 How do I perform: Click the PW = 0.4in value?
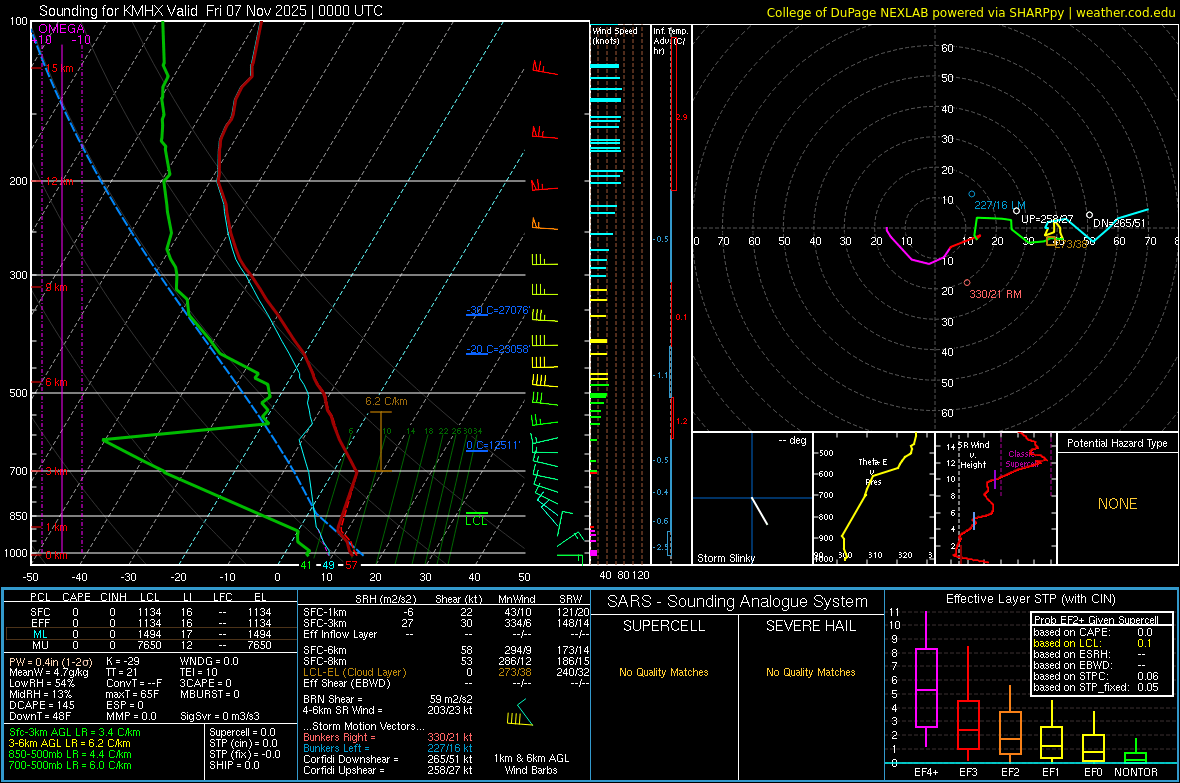click(51, 661)
